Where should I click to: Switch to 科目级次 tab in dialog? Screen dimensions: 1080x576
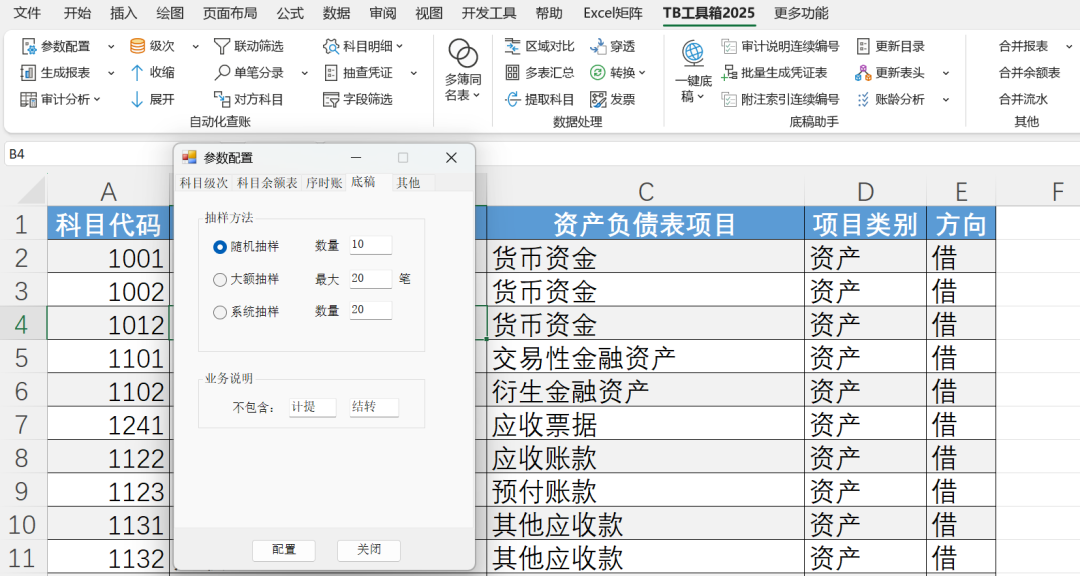[204, 183]
